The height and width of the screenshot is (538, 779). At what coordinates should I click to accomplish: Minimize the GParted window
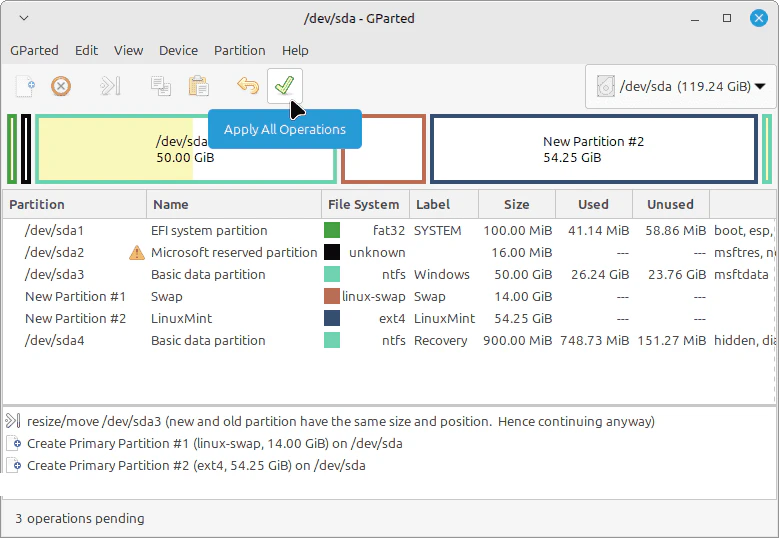[695, 19]
